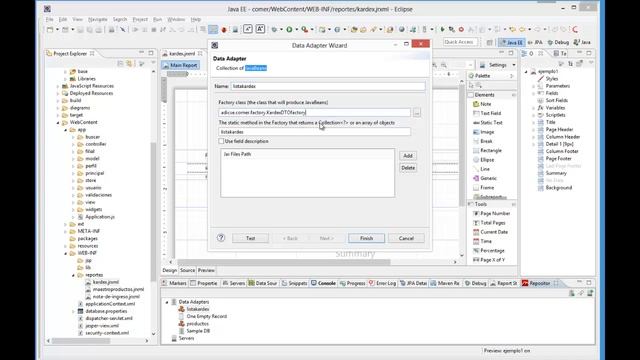Switch to Design tab of editor

coord(169,270)
